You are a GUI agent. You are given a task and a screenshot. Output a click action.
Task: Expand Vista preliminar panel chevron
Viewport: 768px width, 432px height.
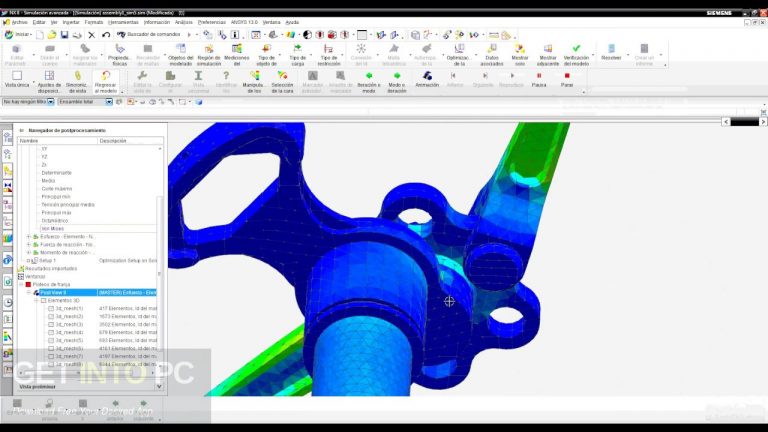[x=159, y=386]
